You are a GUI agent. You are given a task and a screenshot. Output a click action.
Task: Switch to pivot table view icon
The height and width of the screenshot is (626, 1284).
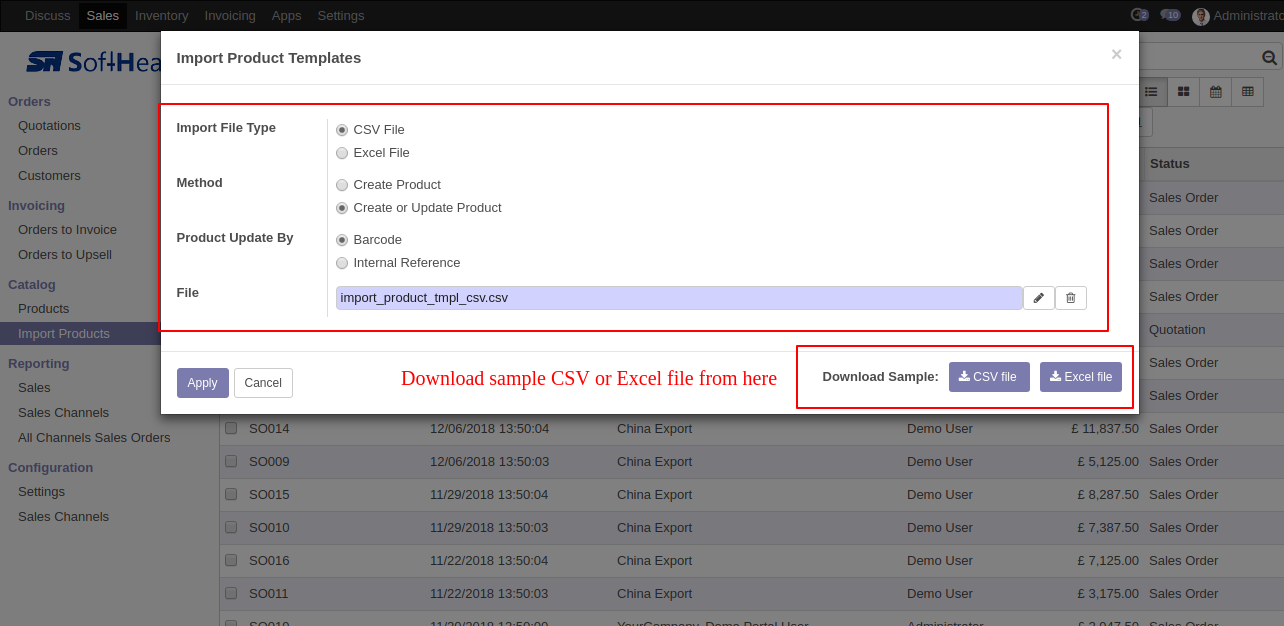tap(1247, 91)
